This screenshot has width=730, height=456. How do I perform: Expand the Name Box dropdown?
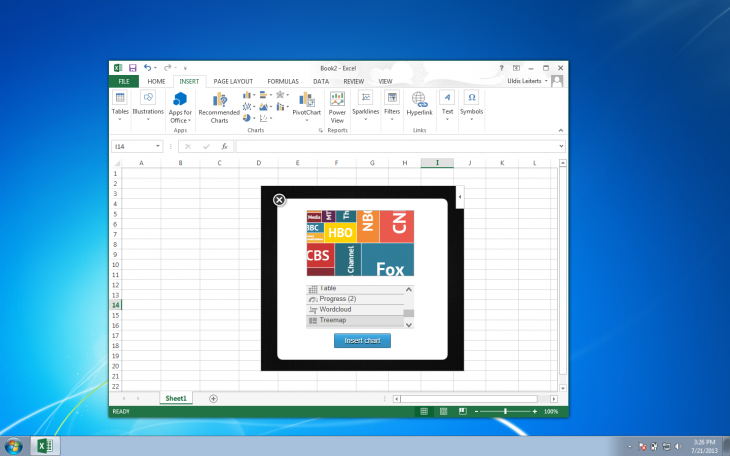(x=158, y=146)
